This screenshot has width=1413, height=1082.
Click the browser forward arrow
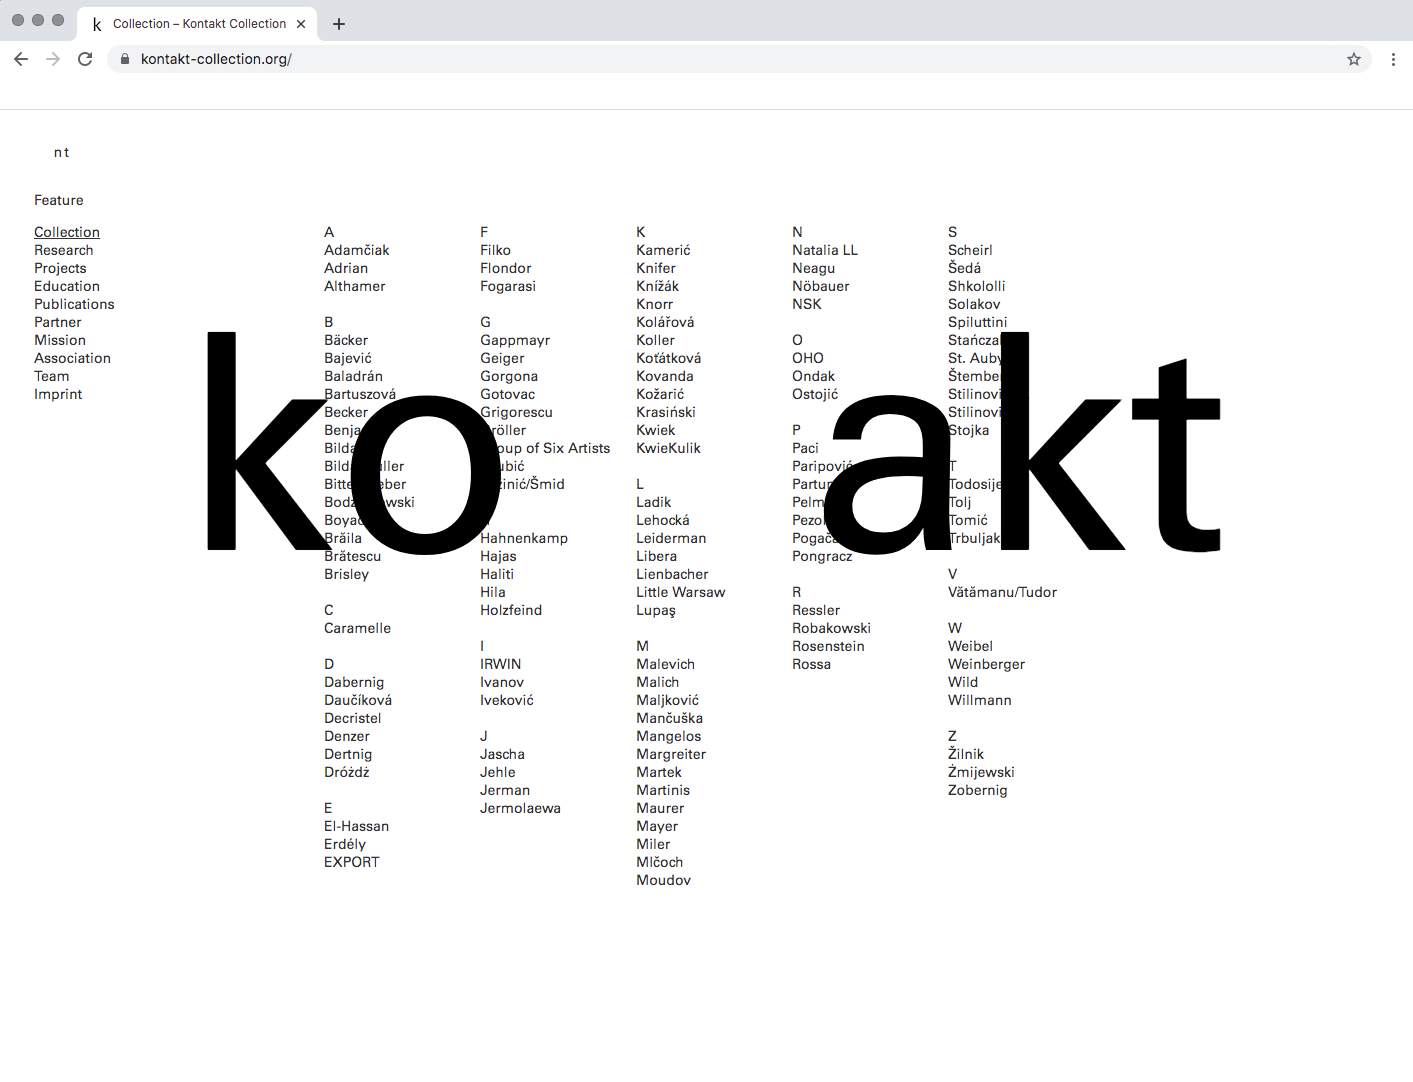click(53, 59)
